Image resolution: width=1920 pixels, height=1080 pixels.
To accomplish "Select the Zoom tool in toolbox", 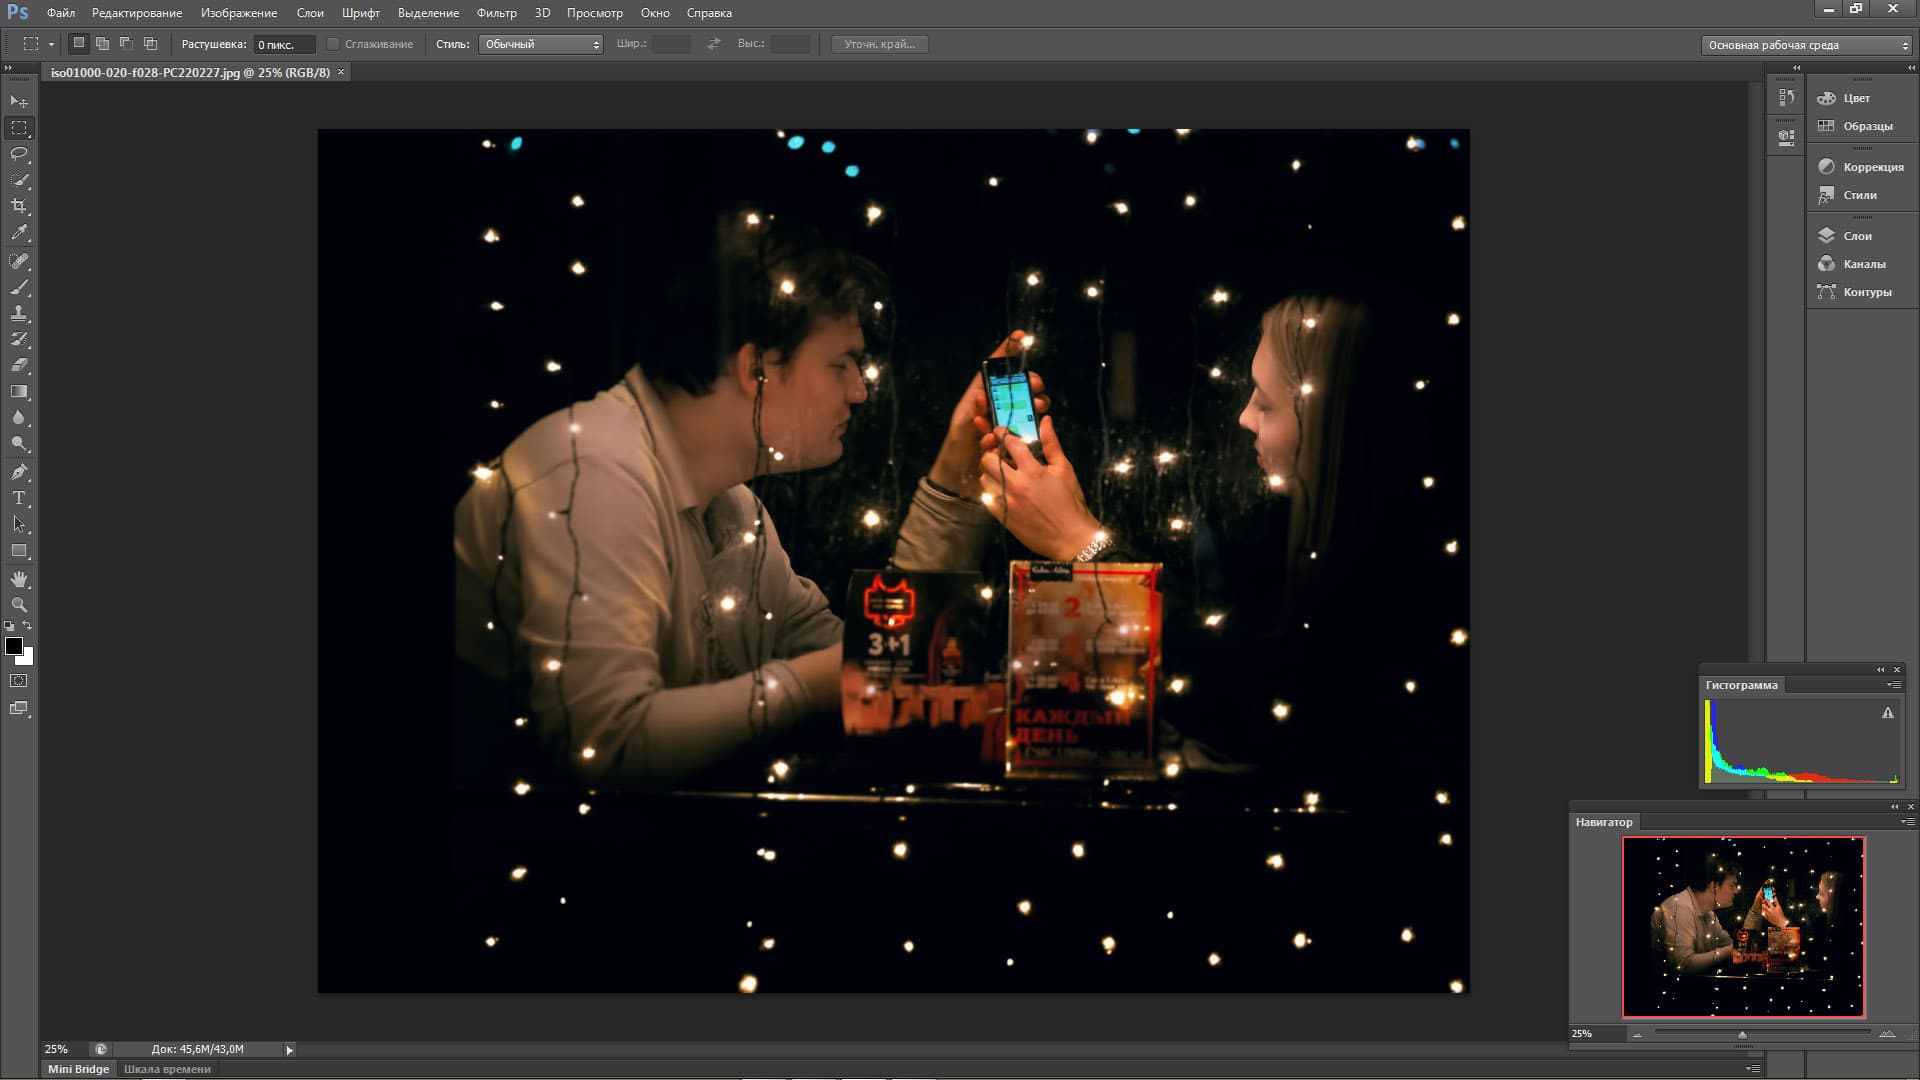I will click(x=19, y=605).
